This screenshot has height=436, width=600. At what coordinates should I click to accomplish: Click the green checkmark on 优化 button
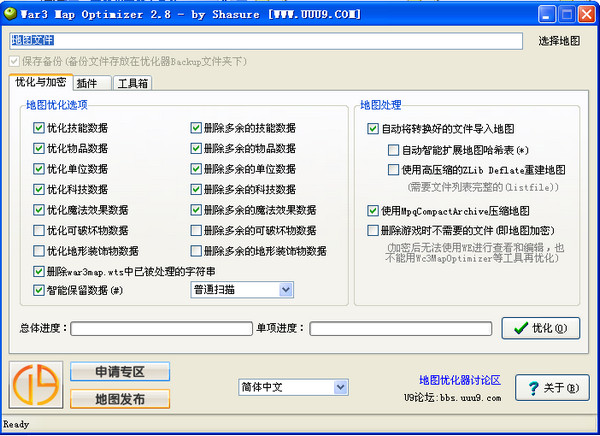(521, 328)
